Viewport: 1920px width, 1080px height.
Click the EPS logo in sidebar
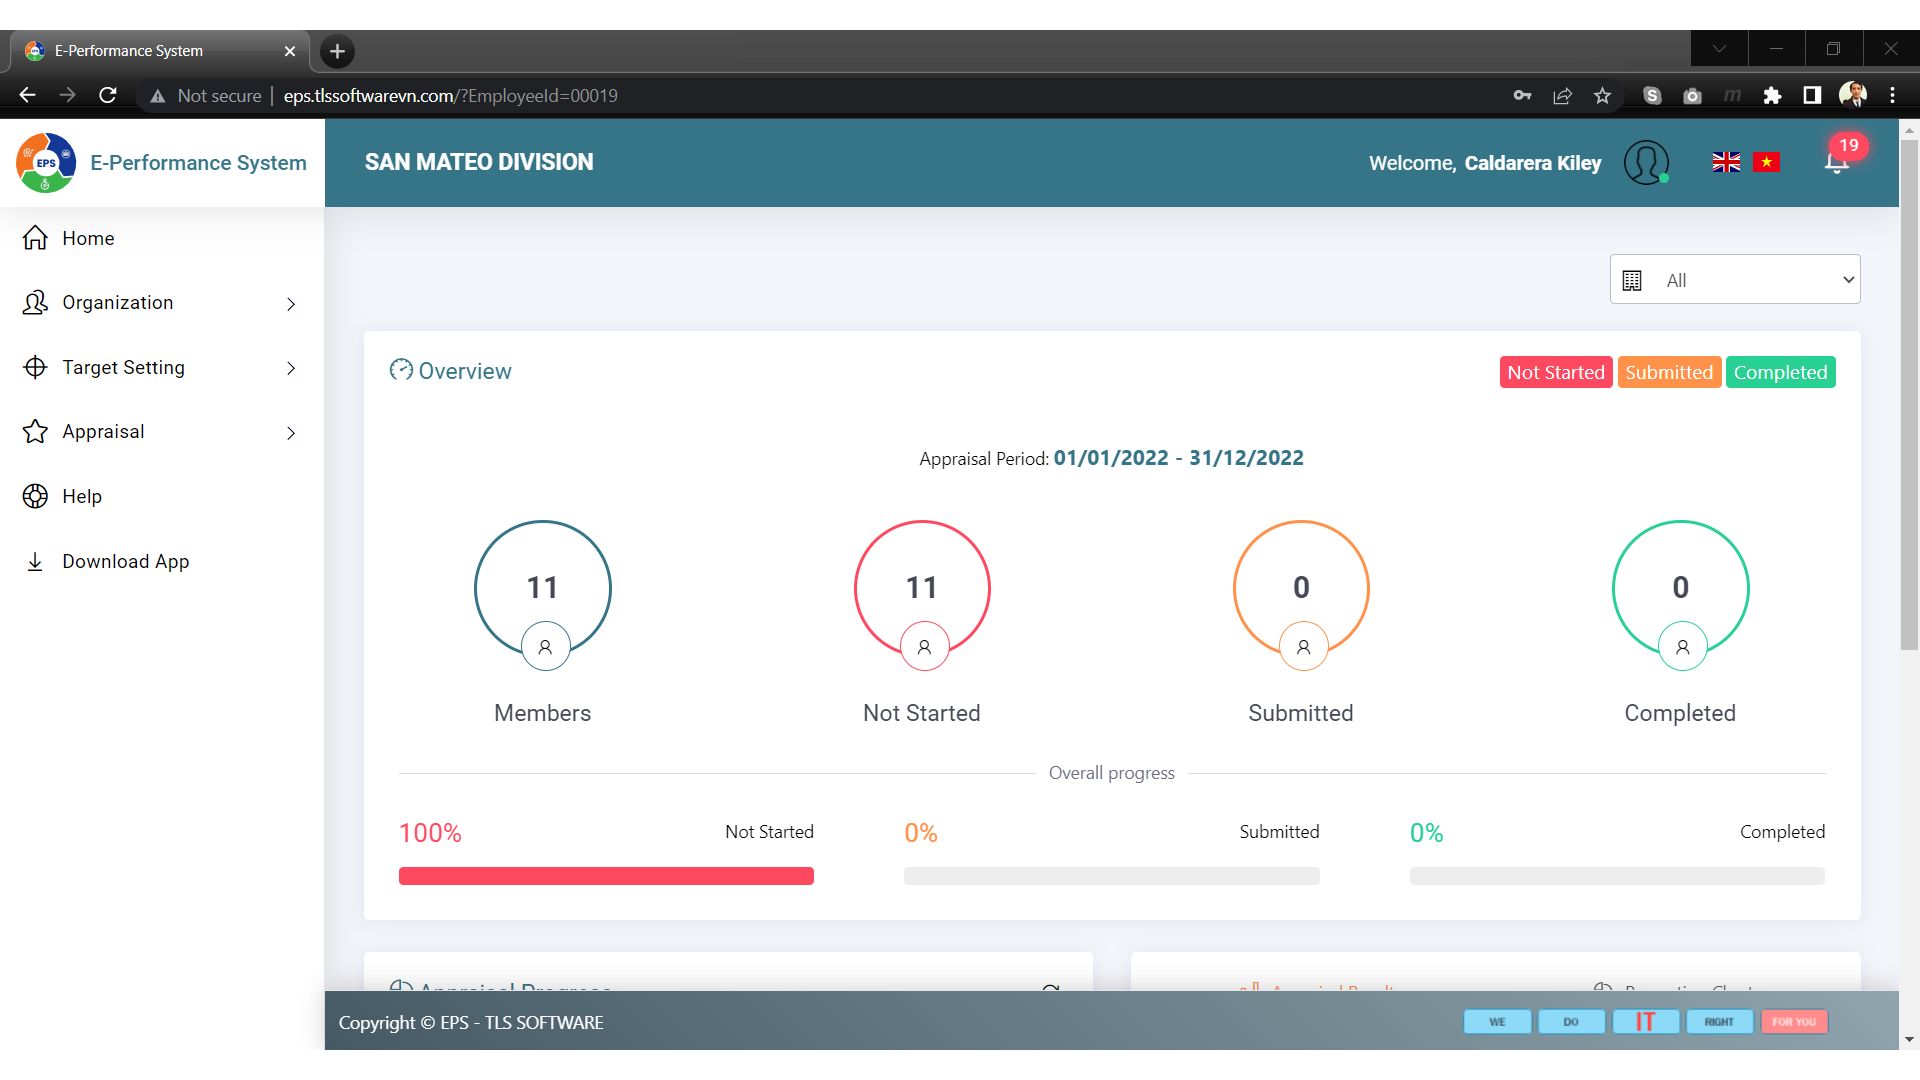pos(46,162)
